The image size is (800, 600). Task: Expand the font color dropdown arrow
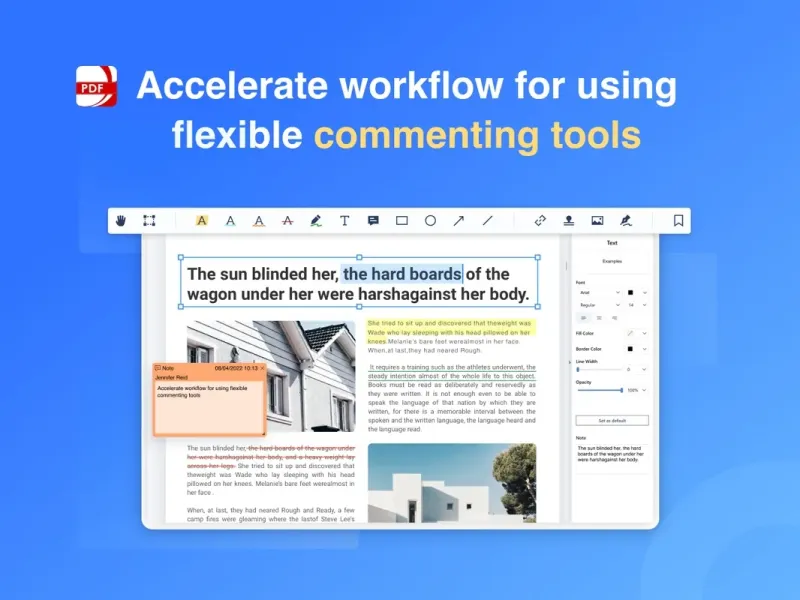pos(644,292)
